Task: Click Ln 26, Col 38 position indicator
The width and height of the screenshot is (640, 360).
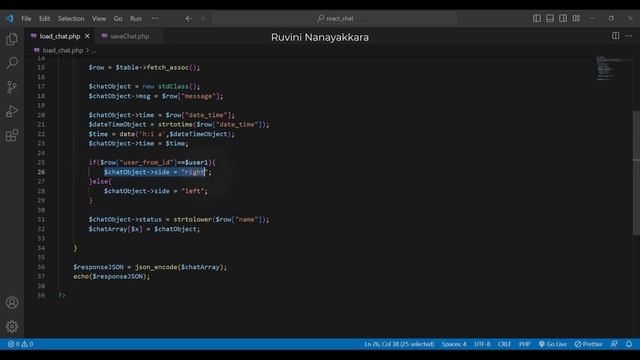Action: tap(399, 344)
